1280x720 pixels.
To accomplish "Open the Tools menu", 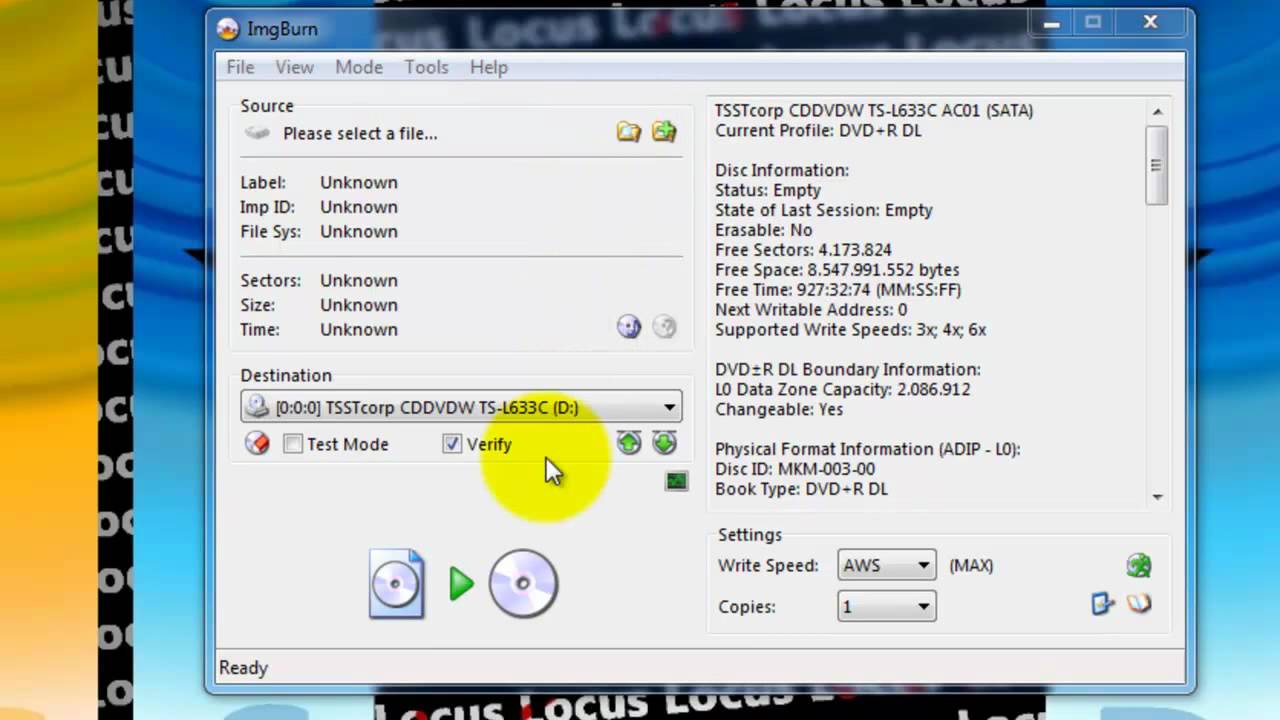I will pos(426,67).
